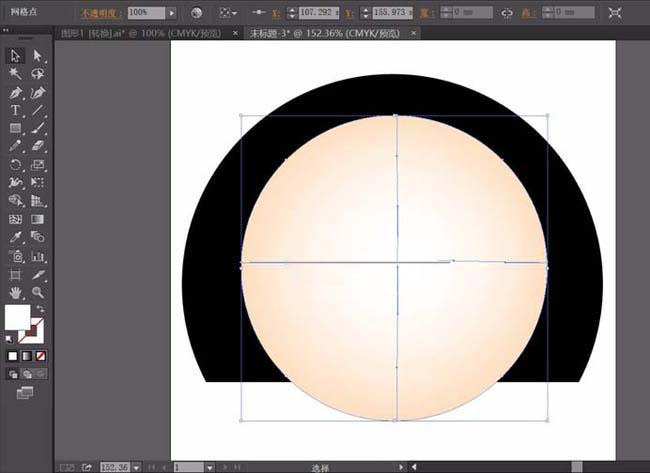The width and height of the screenshot is (650, 473).
Task: Select the Curvature pen tool beside Pen
Action: click(37, 92)
